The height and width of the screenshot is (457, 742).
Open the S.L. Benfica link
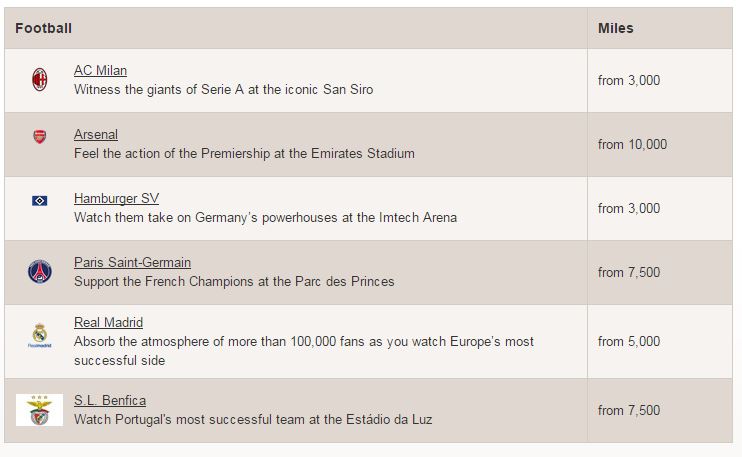click(109, 401)
